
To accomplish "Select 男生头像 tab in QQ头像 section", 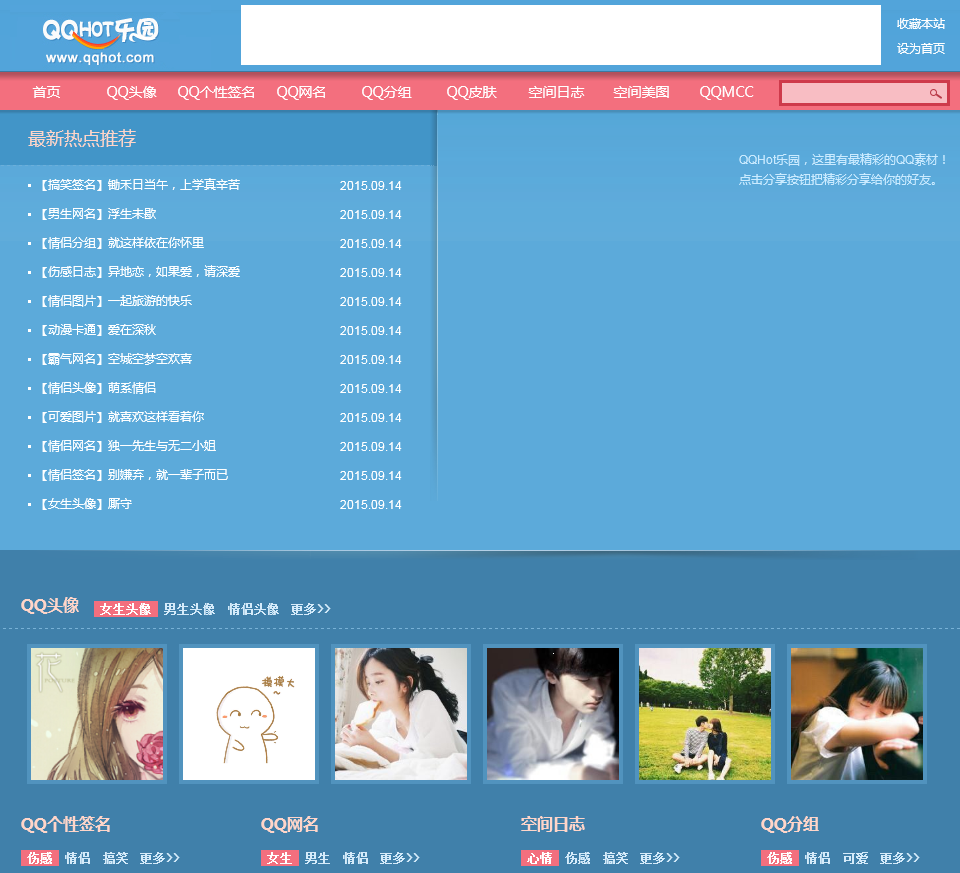I will (x=189, y=609).
